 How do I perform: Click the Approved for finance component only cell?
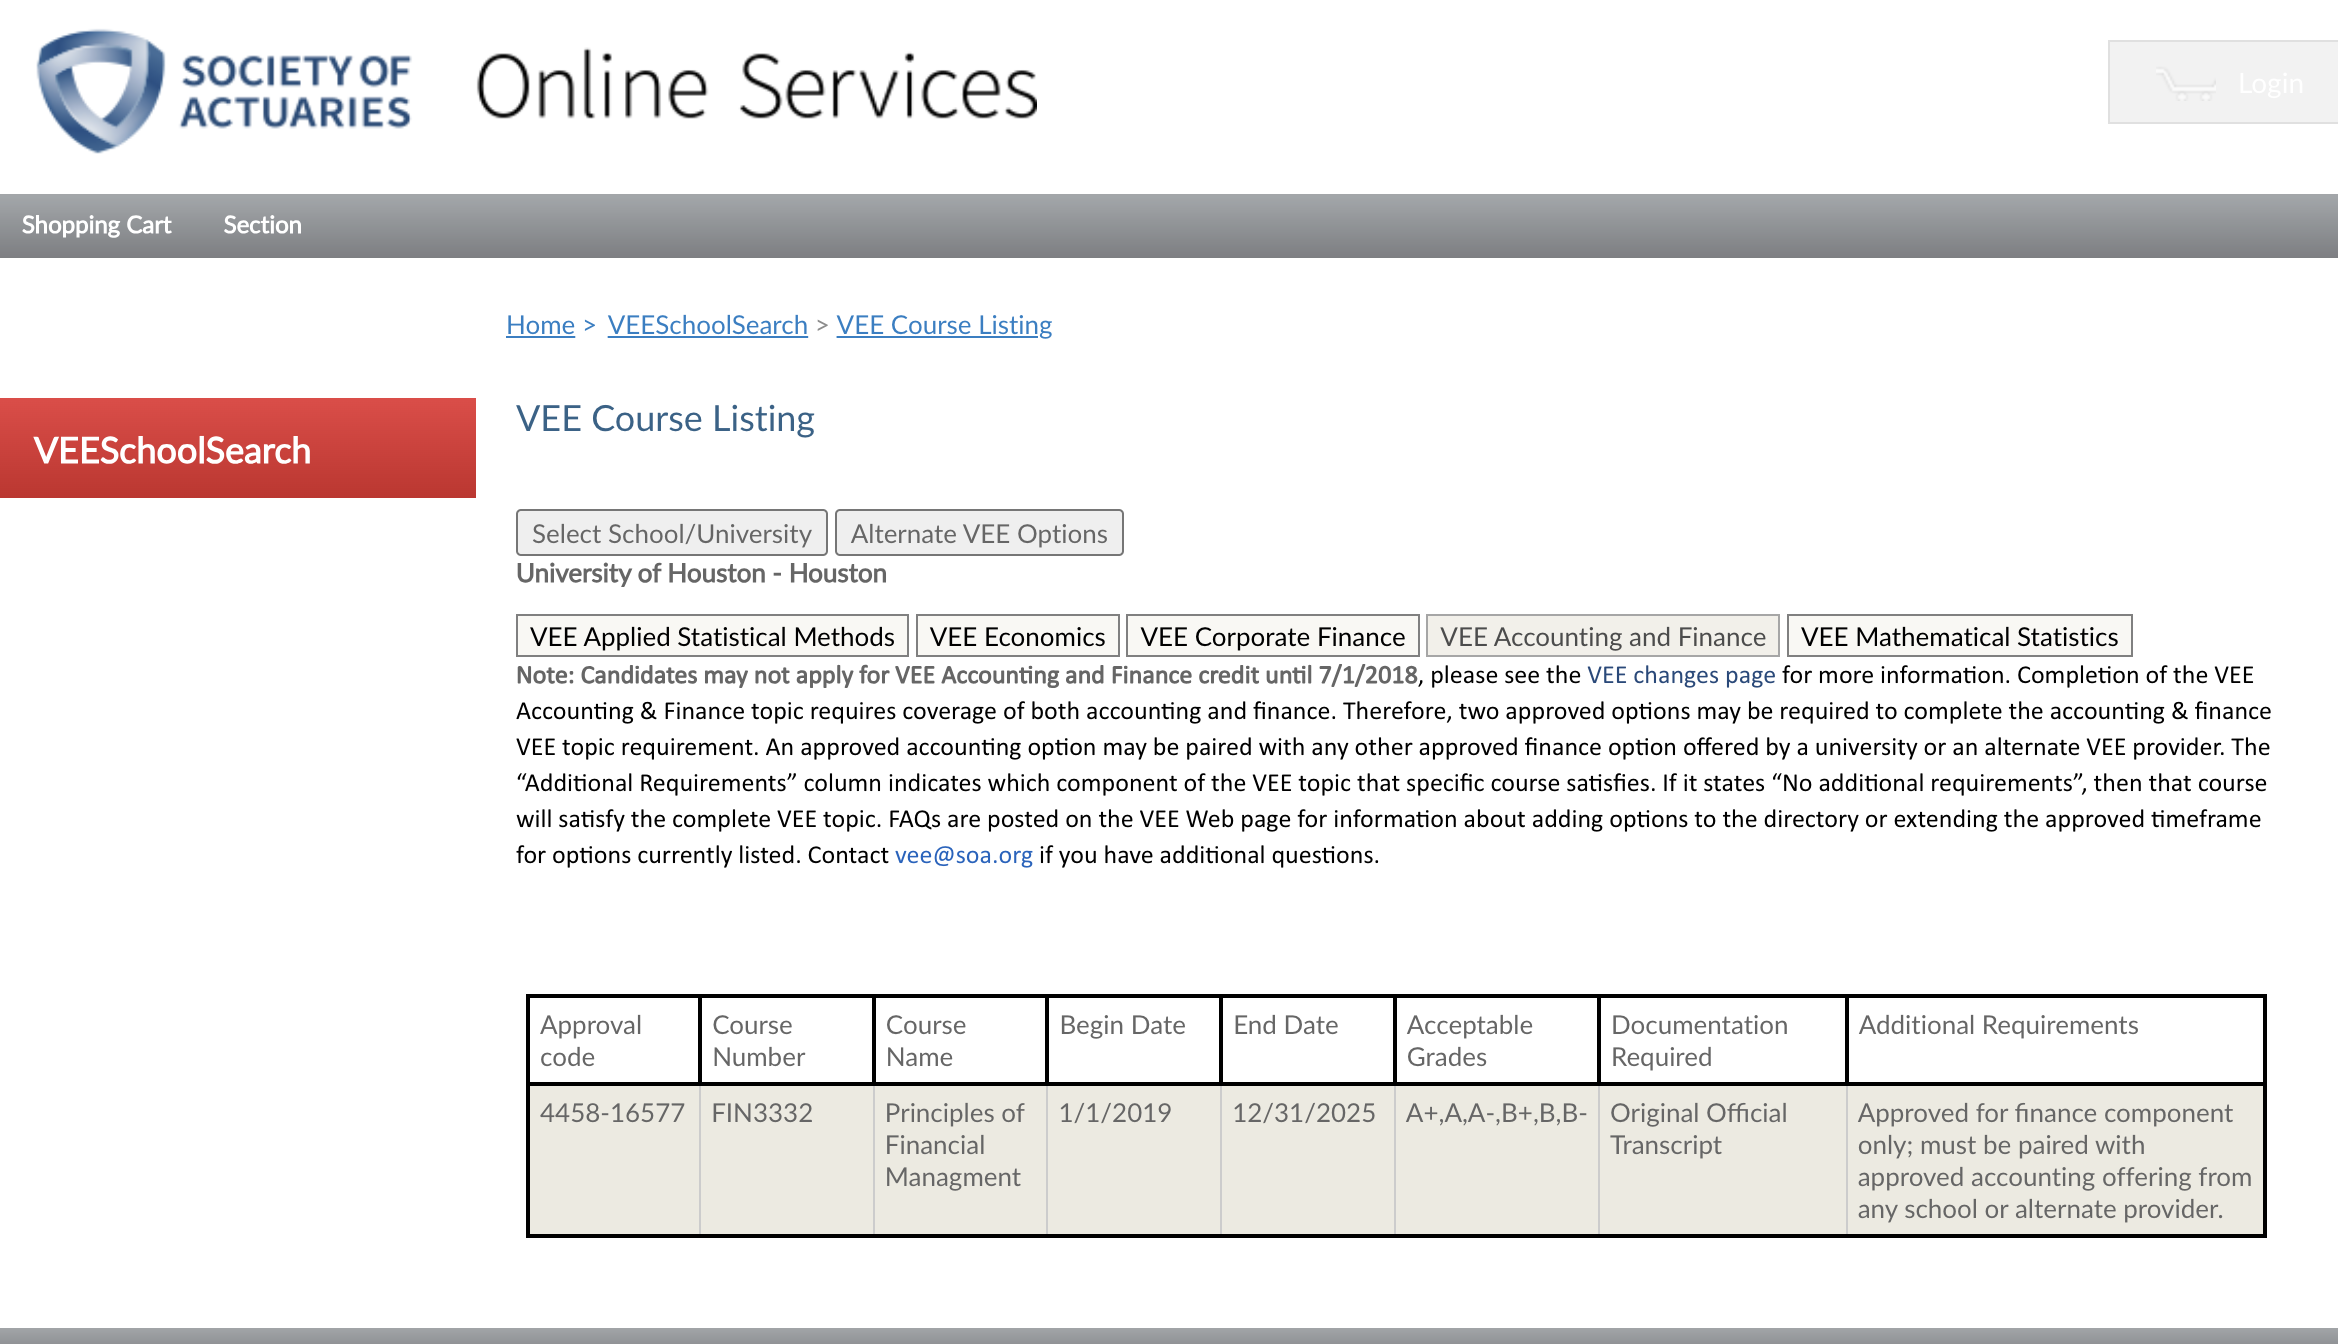pyautogui.click(x=2056, y=1160)
